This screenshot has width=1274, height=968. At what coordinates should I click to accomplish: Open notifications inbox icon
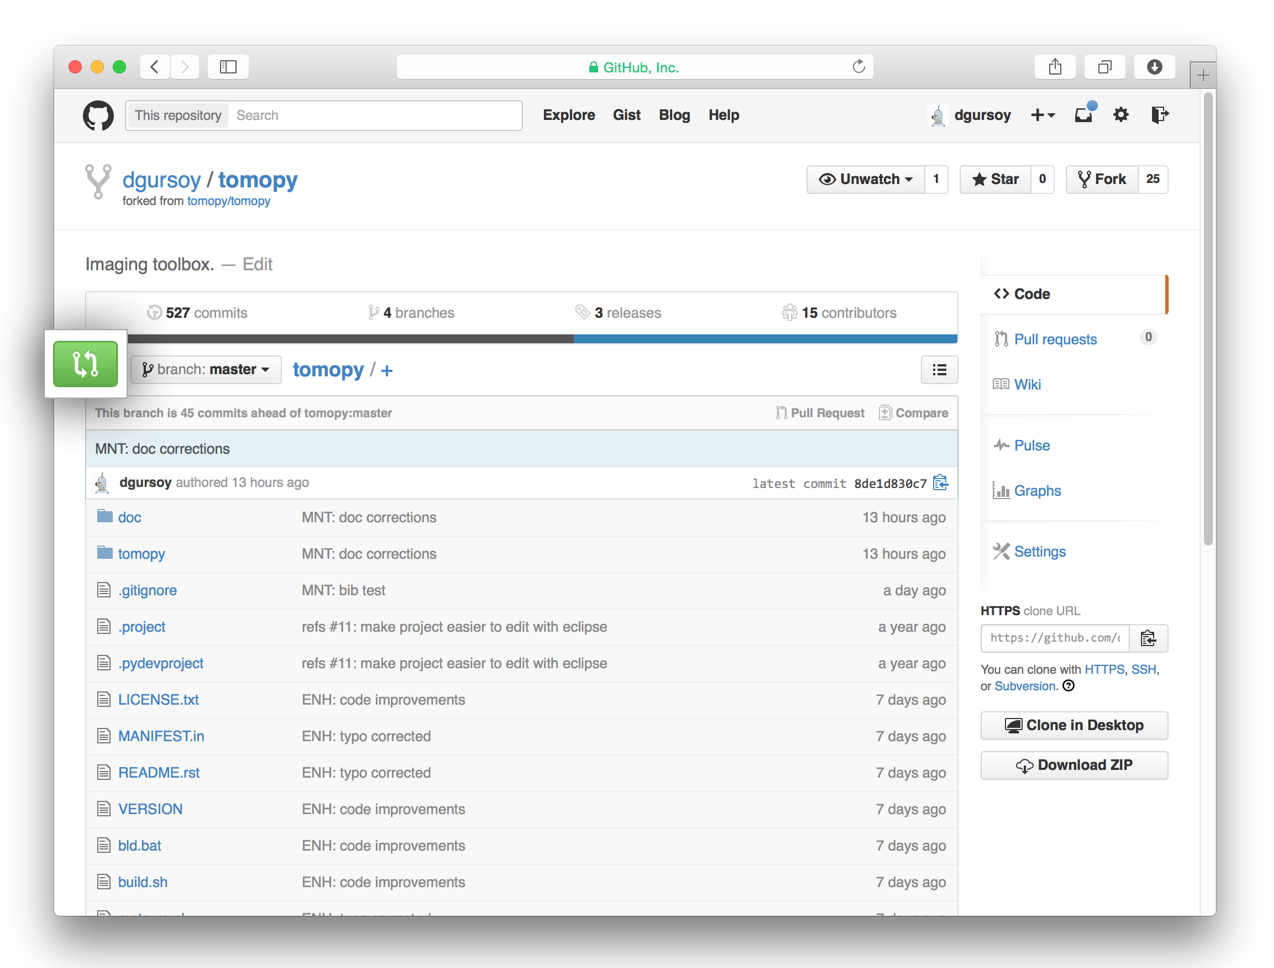click(x=1084, y=115)
